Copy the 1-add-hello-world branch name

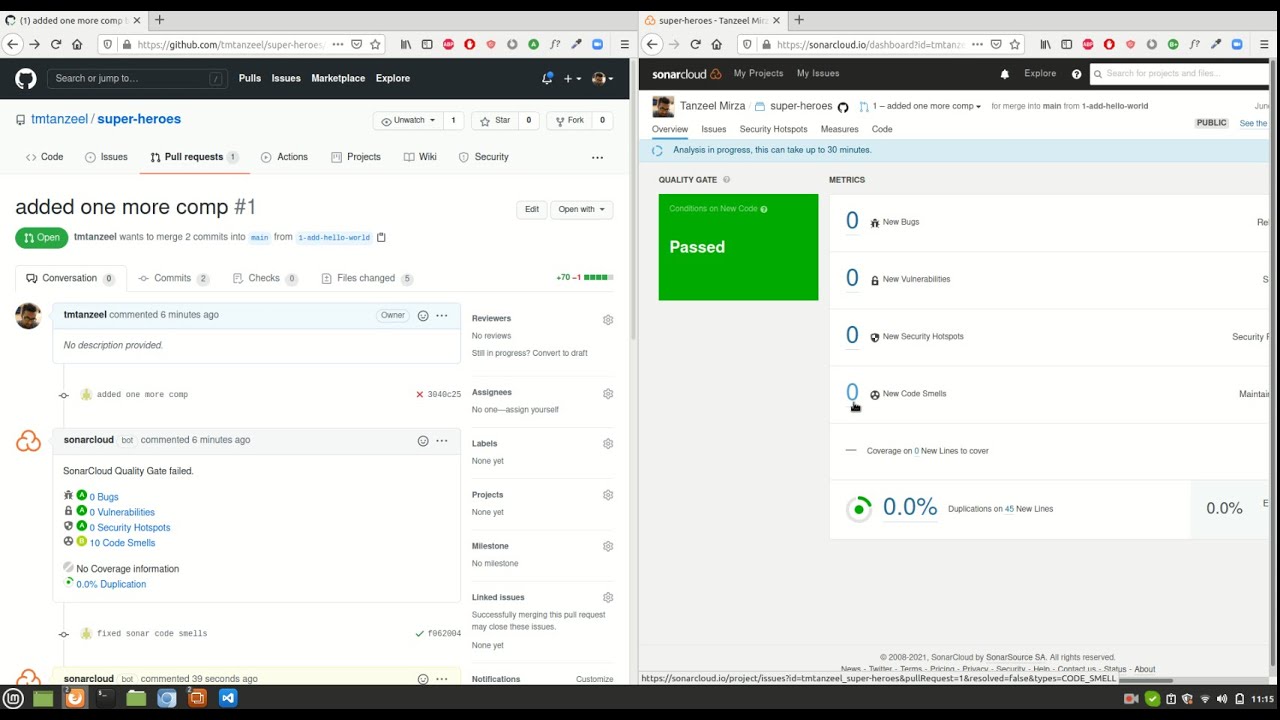click(381, 237)
